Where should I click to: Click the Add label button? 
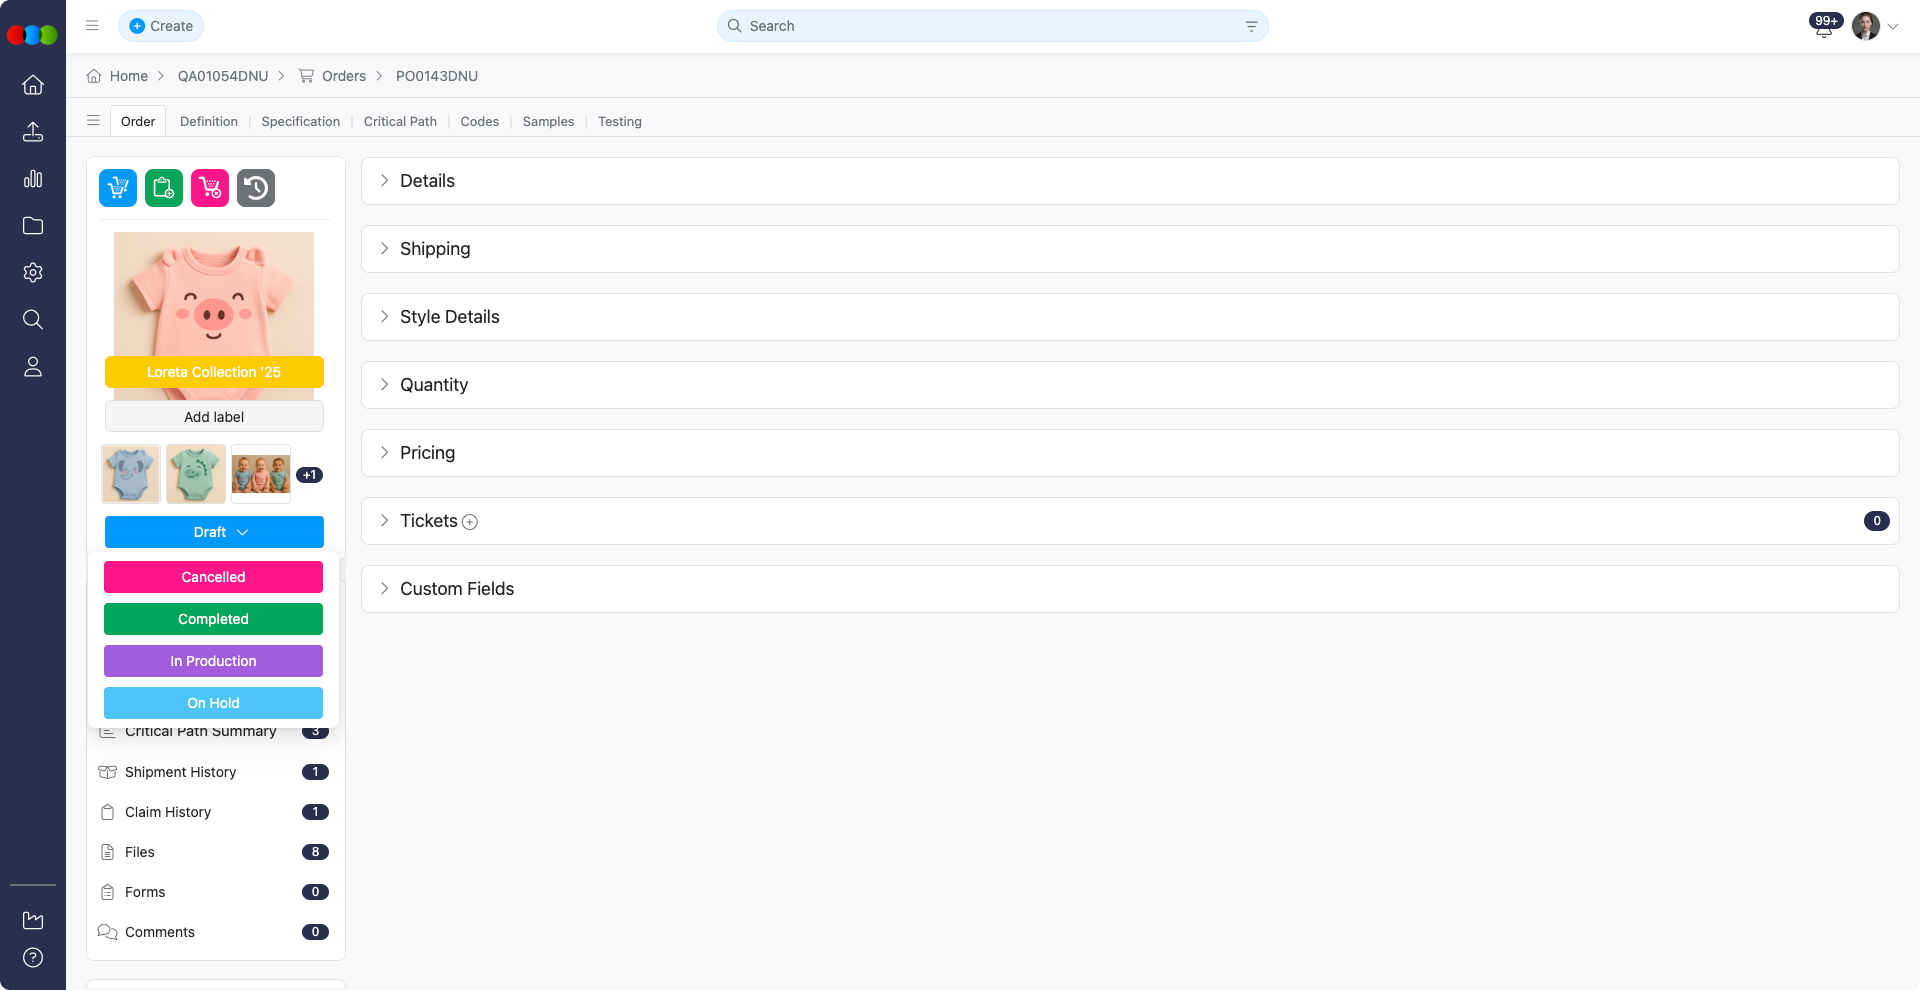tap(213, 416)
